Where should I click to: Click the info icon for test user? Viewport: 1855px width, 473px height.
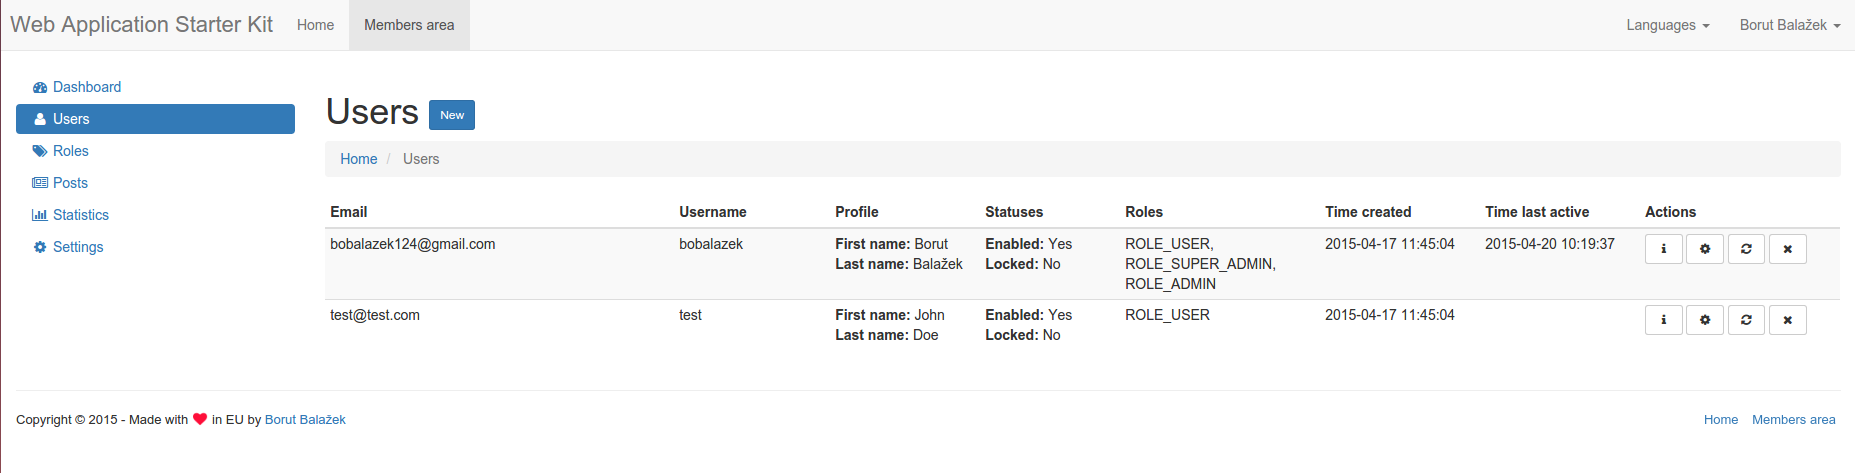(x=1663, y=320)
